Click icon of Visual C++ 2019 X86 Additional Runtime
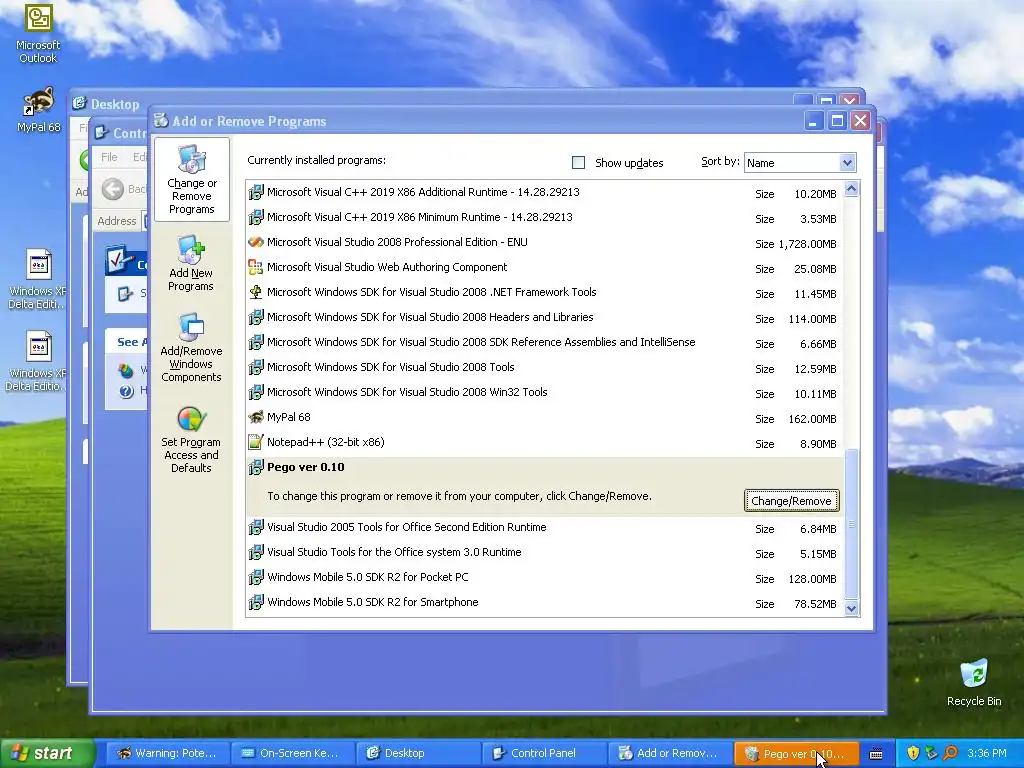Viewport: 1024px width, 768px height. (256, 192)
